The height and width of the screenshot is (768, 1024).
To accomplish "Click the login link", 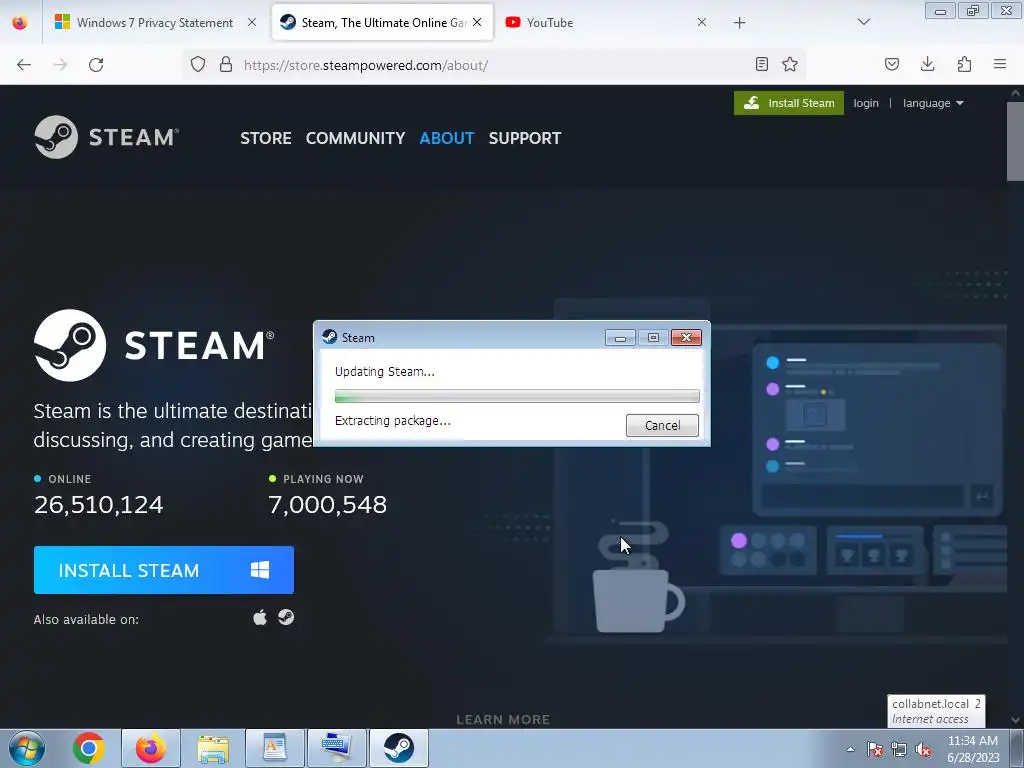I will pos(866,103).
